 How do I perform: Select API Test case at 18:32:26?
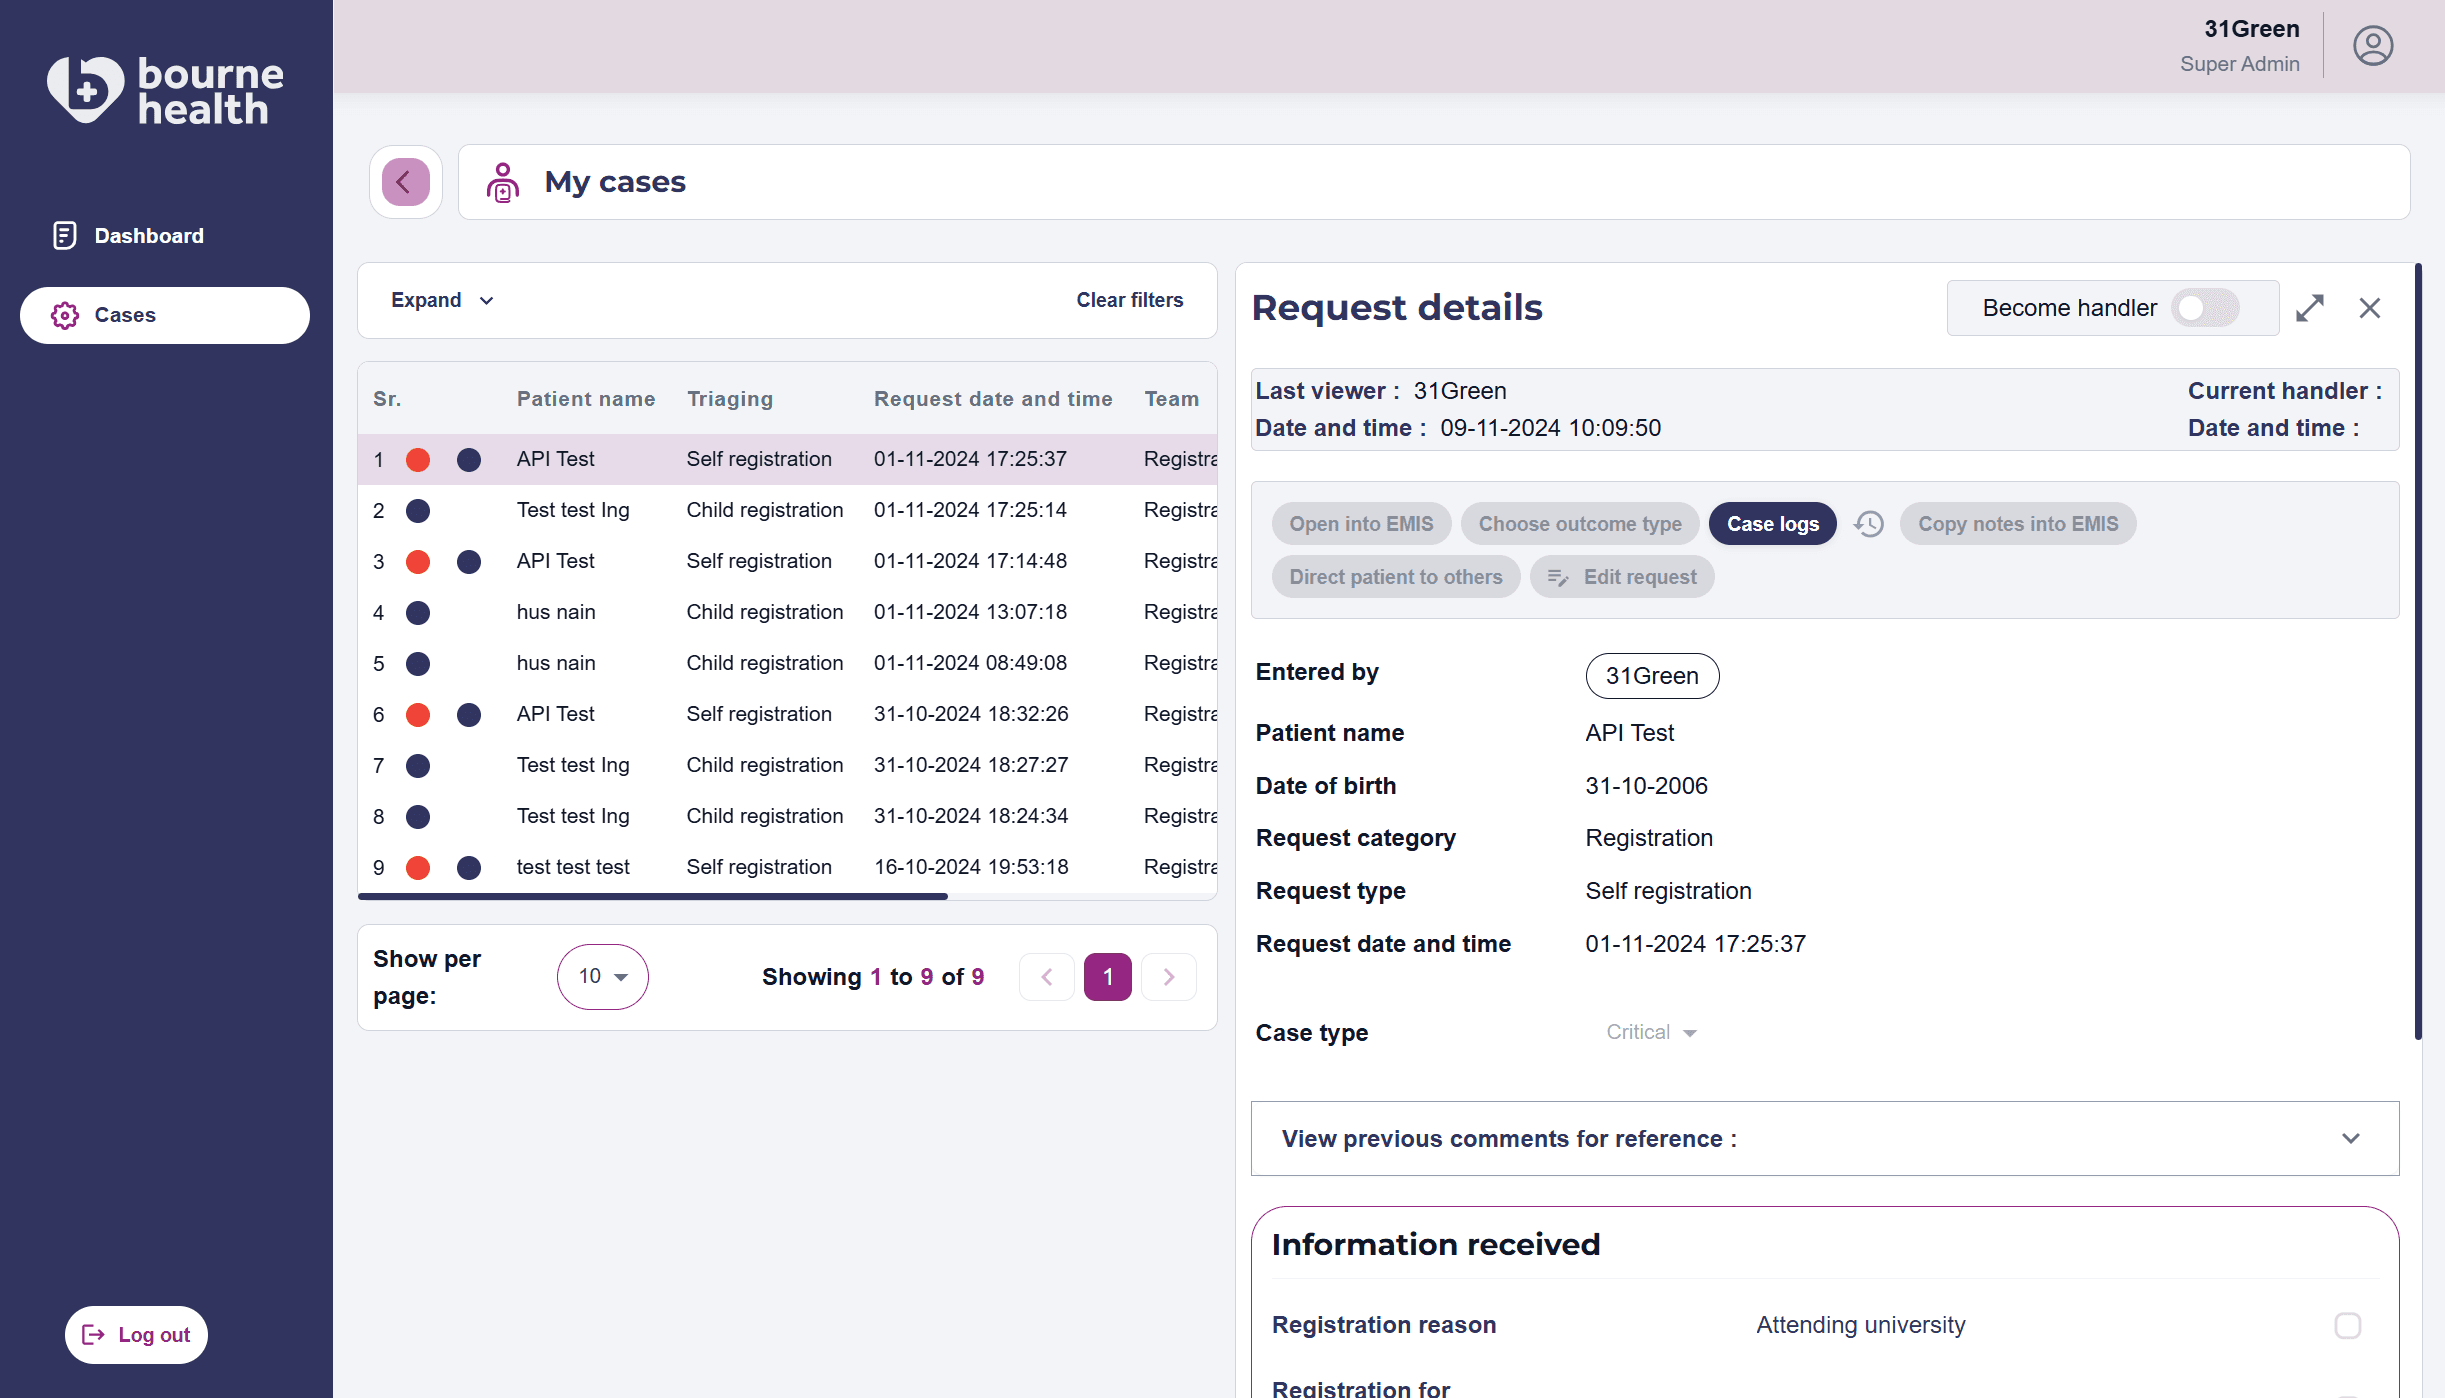(787, 715)
